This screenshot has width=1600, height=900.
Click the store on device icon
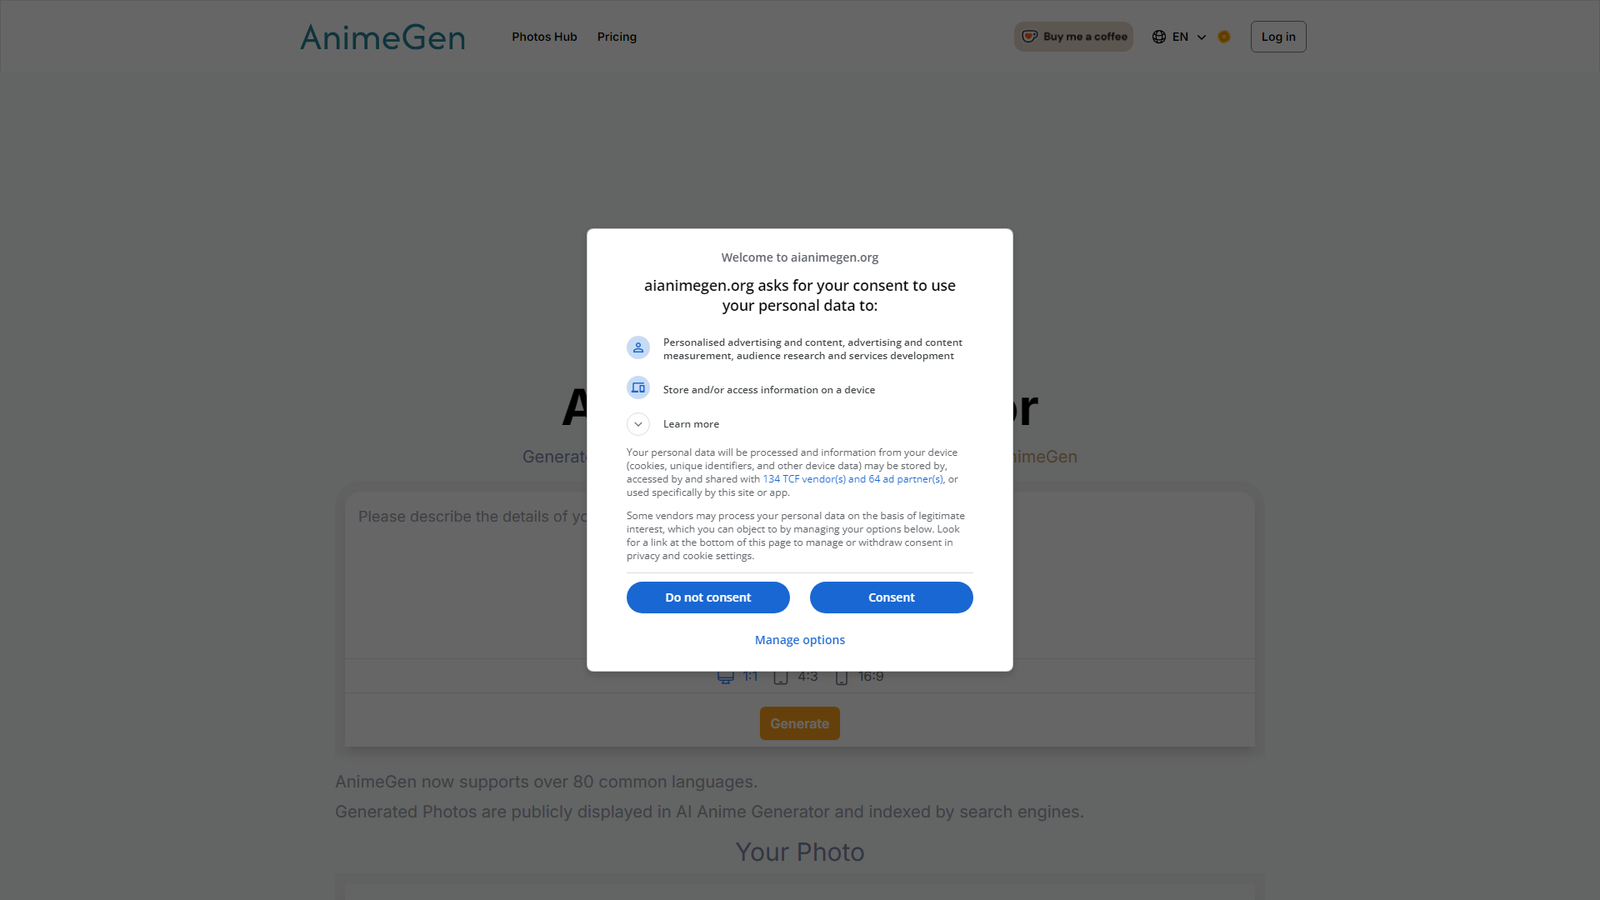pos(638,388)
